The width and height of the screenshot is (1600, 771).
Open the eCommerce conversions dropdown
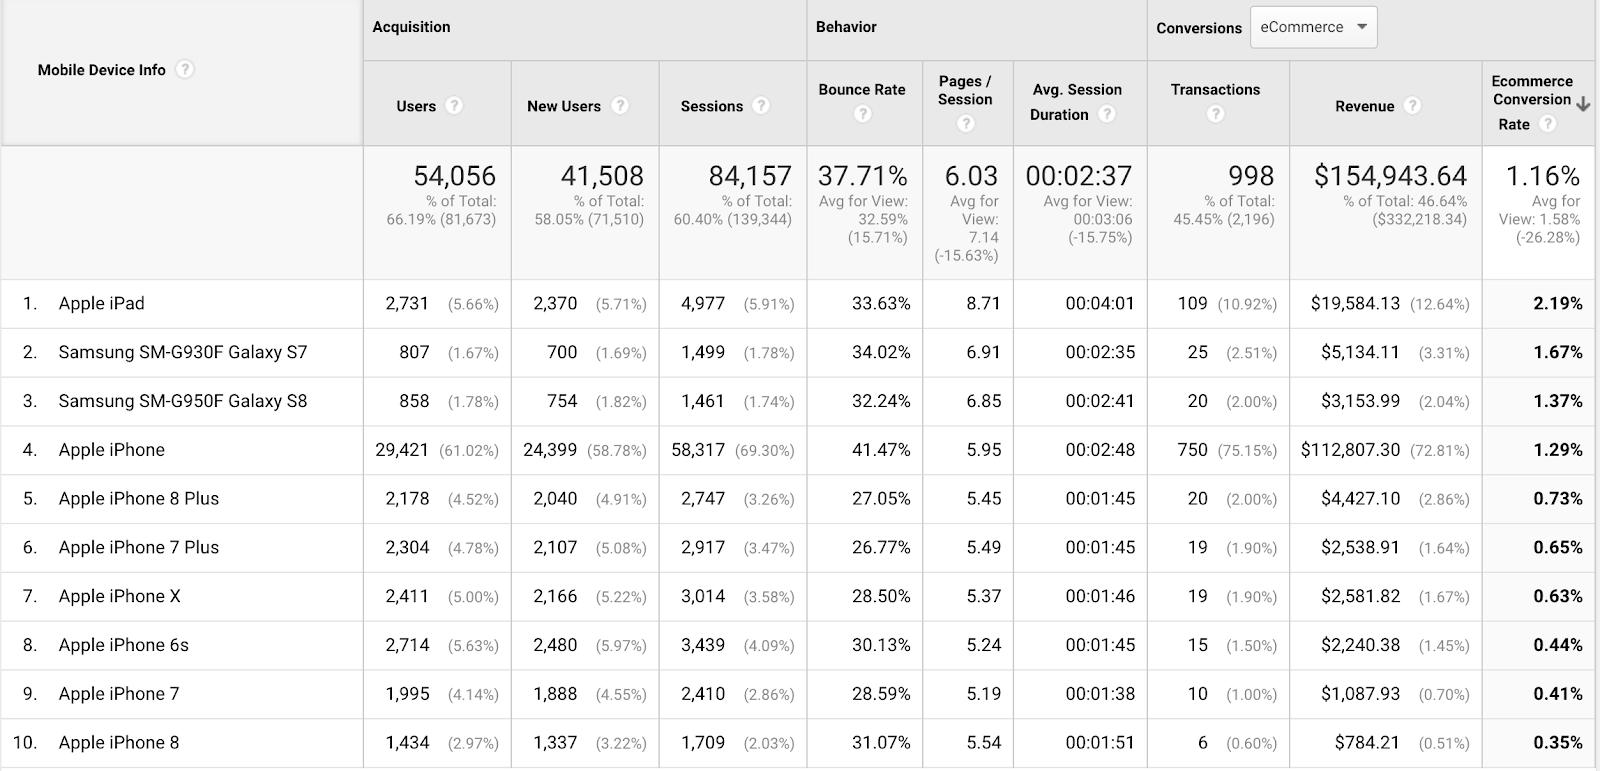pyautogui.click(x=1313, y=27)
